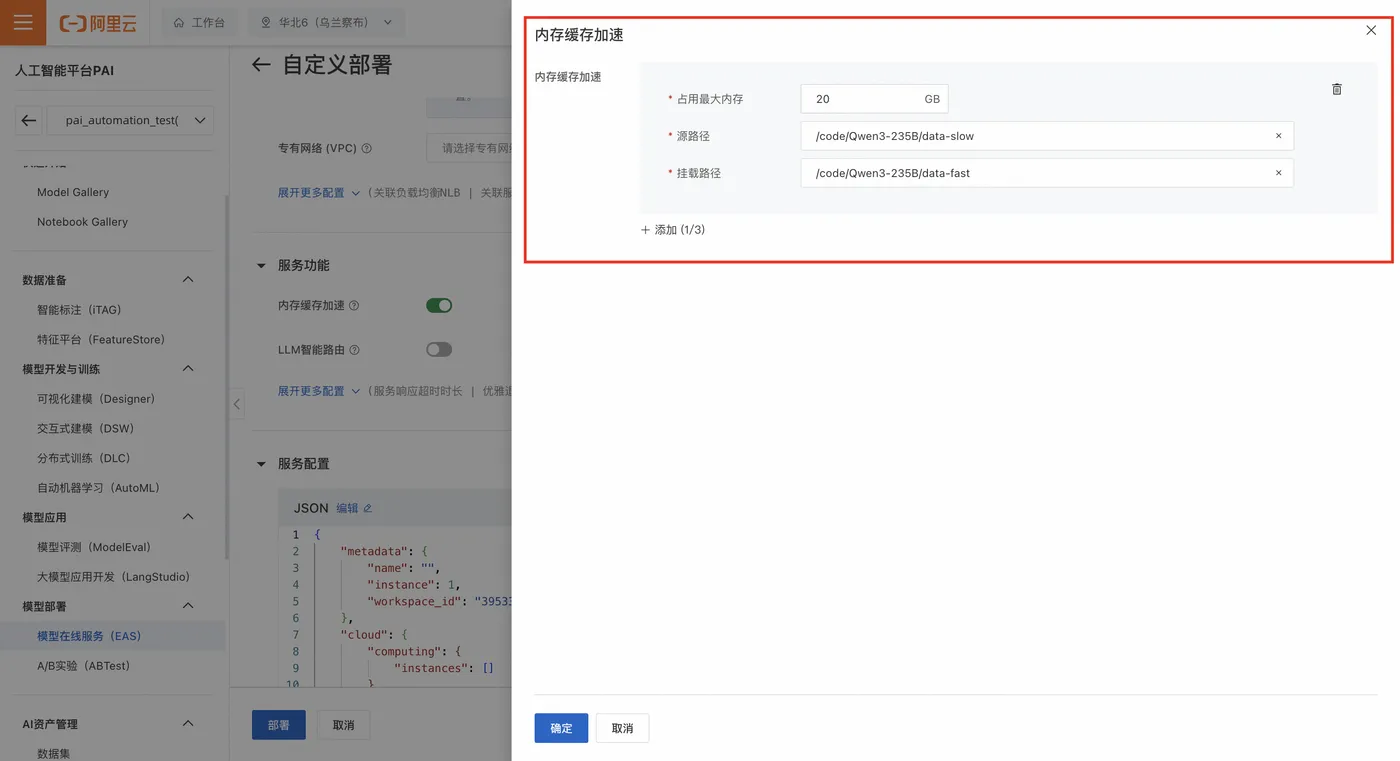Open Notebook Gallery in sidebar
This screenshot has height=761, width=1400.
tap(82, 222)
